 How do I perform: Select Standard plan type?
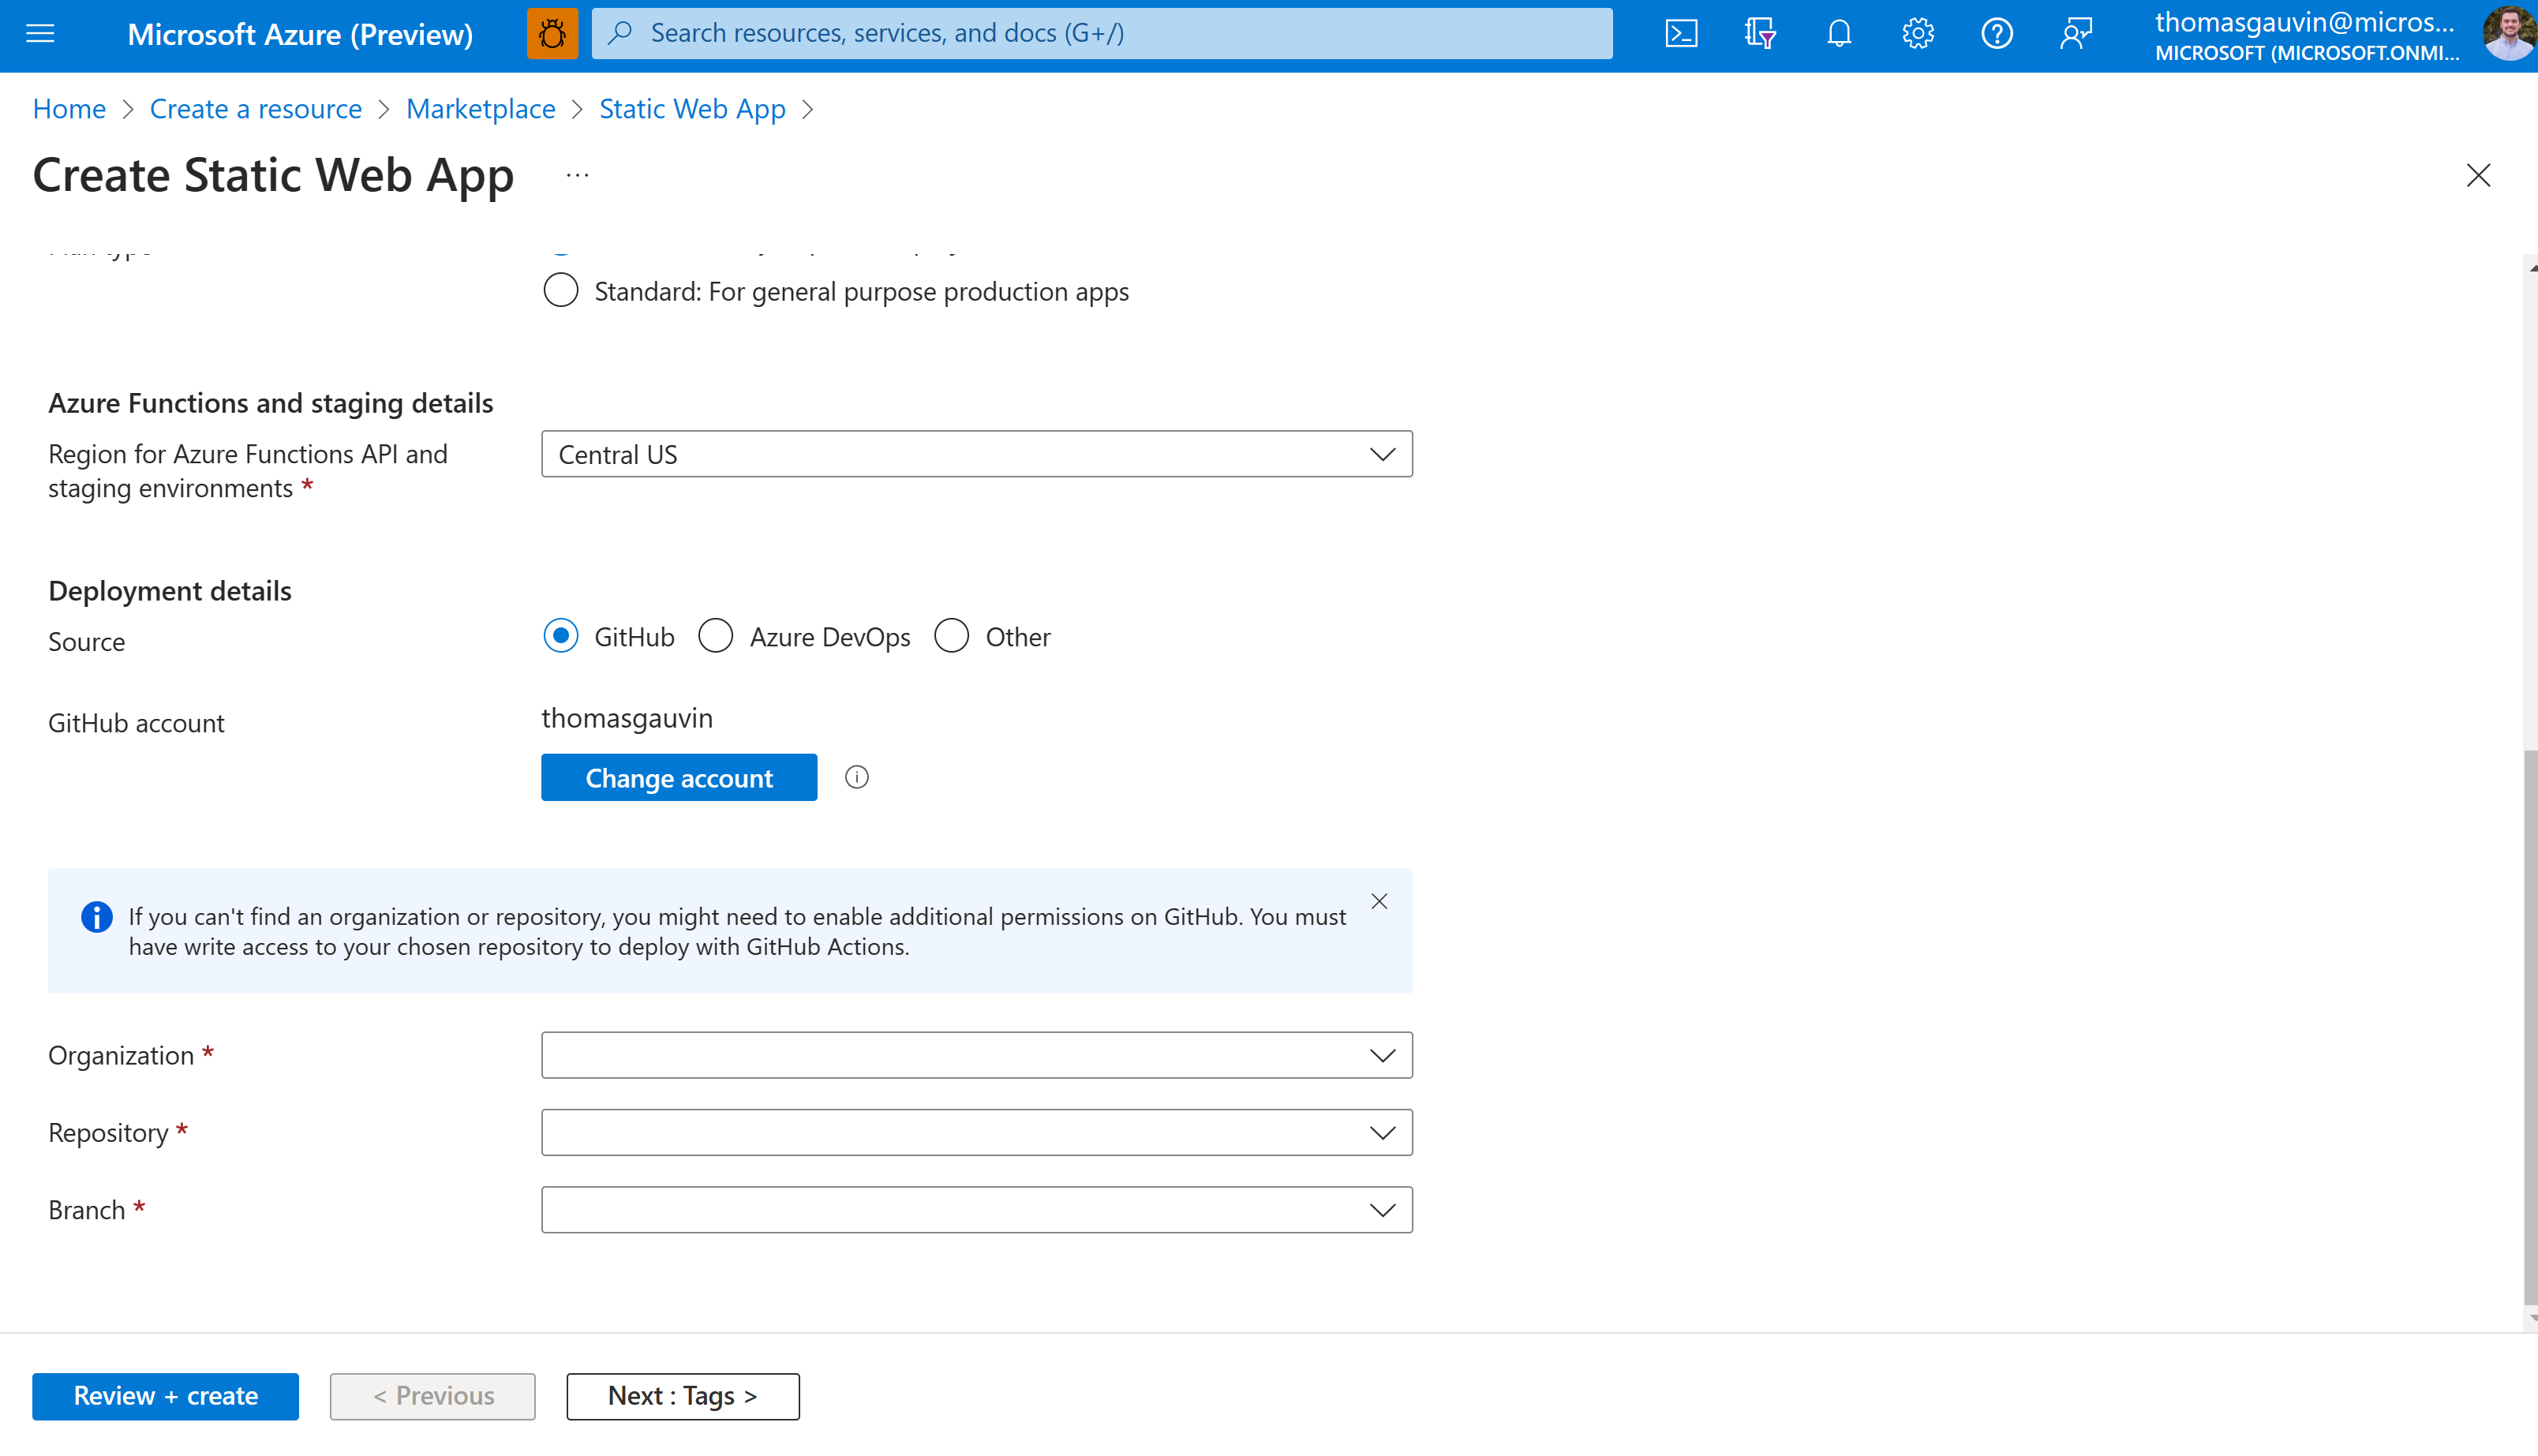560,290
